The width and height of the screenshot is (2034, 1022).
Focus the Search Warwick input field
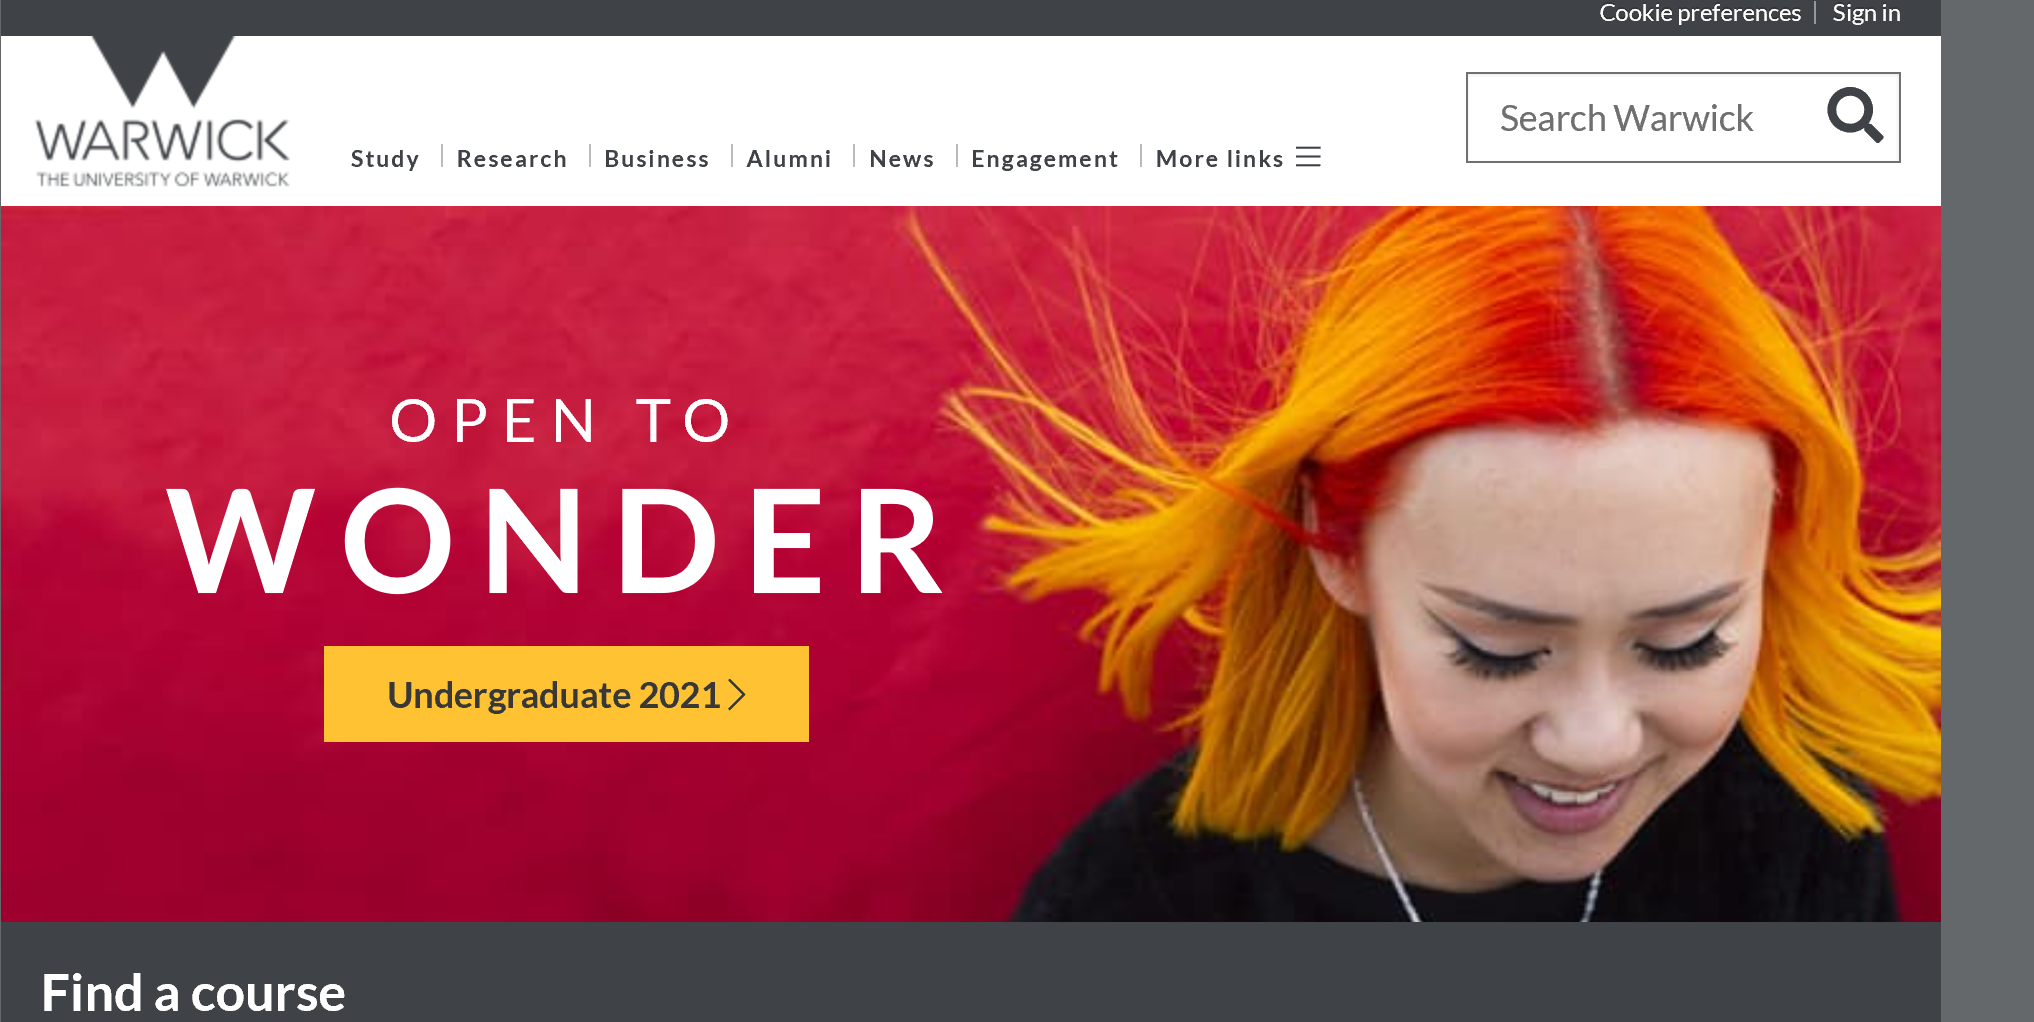tap(1645, 118)
